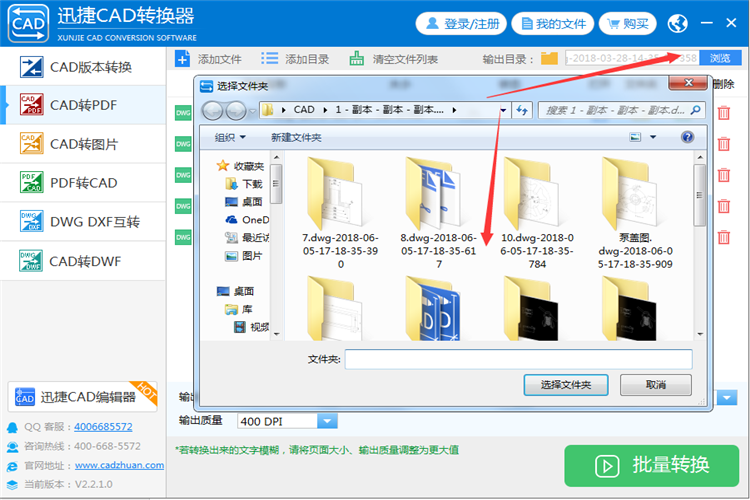Click the 文件夹 name input field
The image size is (750, 500).
tap(518, 359)
